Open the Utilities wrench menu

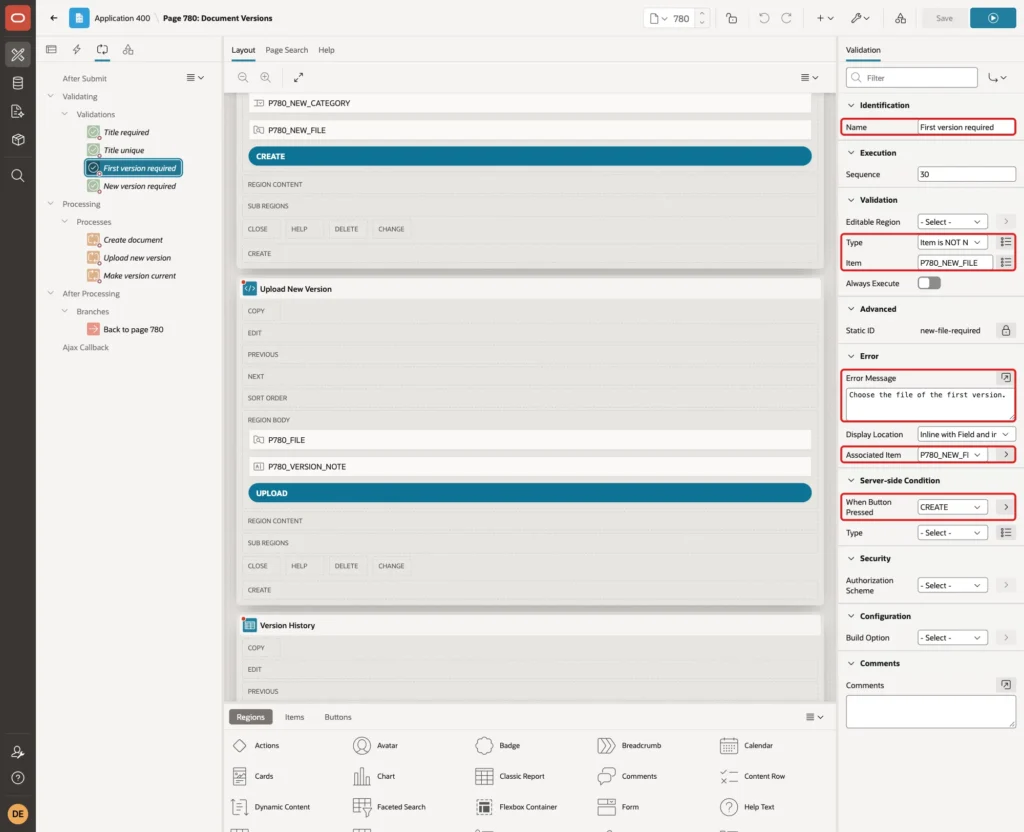859,18
